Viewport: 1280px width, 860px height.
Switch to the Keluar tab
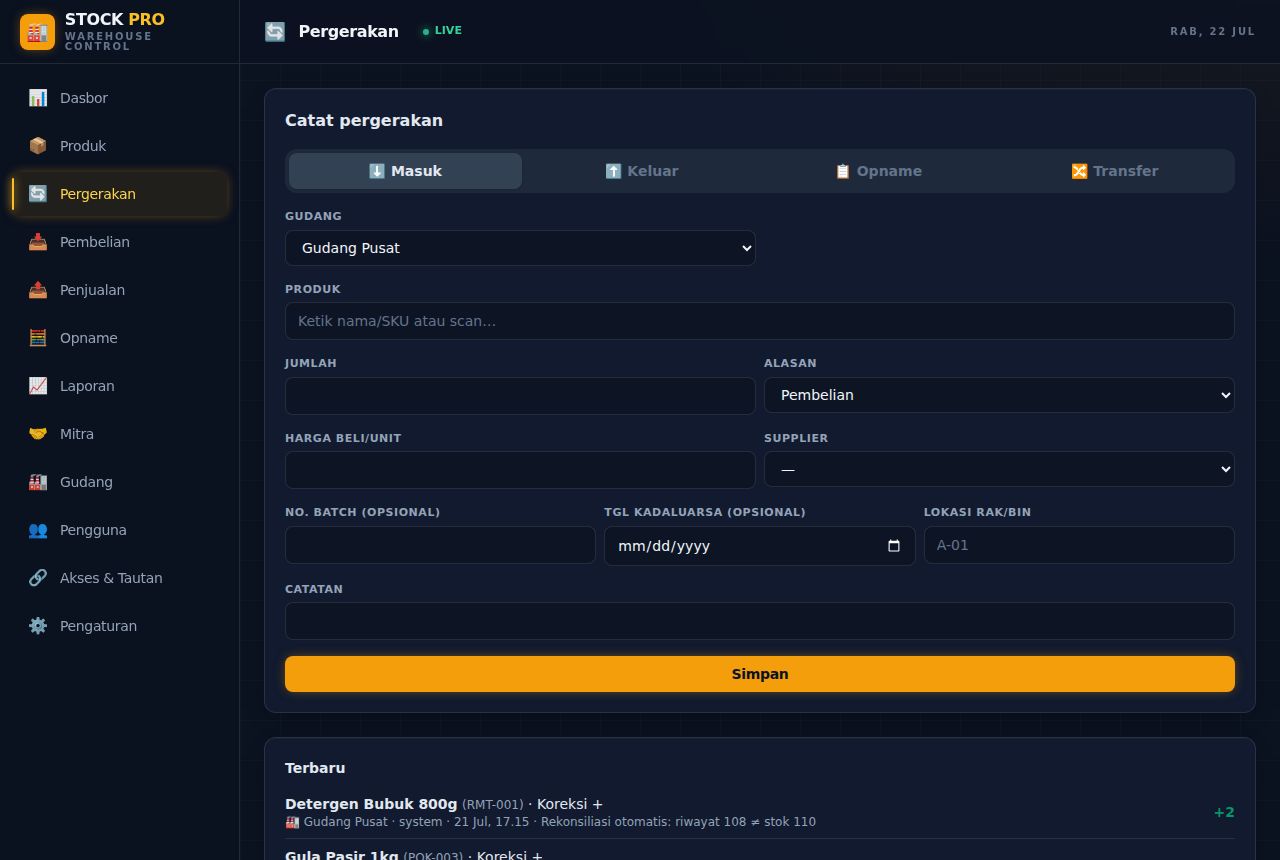642,171
